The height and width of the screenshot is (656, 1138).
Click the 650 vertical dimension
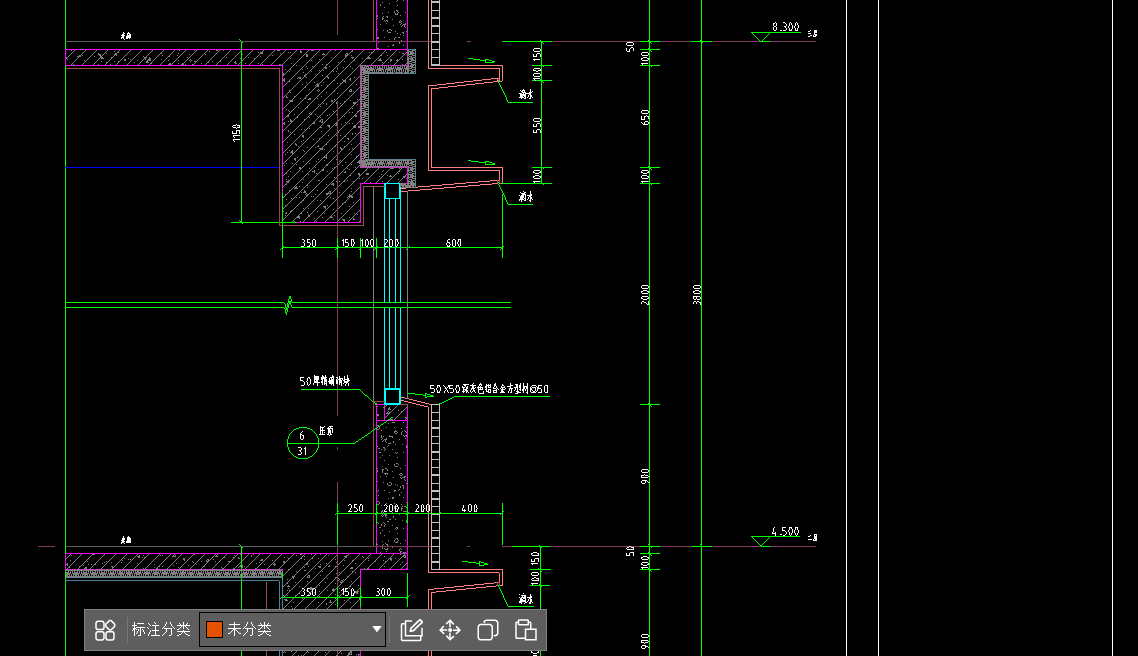click(x=645, y=118)
